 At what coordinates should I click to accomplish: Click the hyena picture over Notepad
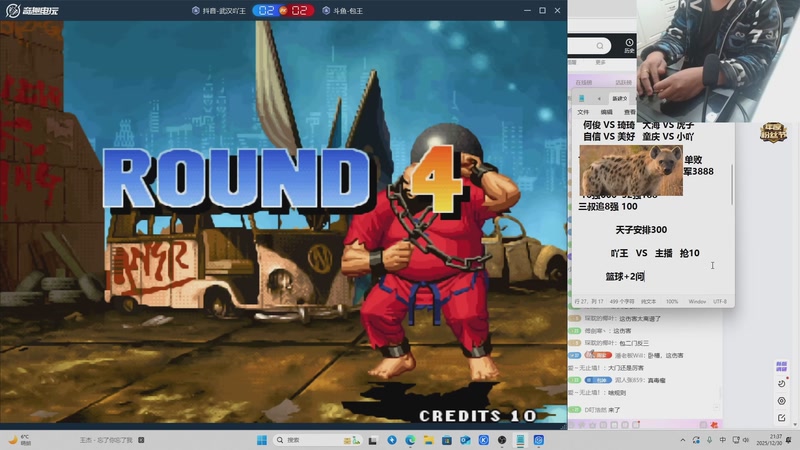click(x=631, y=170)
